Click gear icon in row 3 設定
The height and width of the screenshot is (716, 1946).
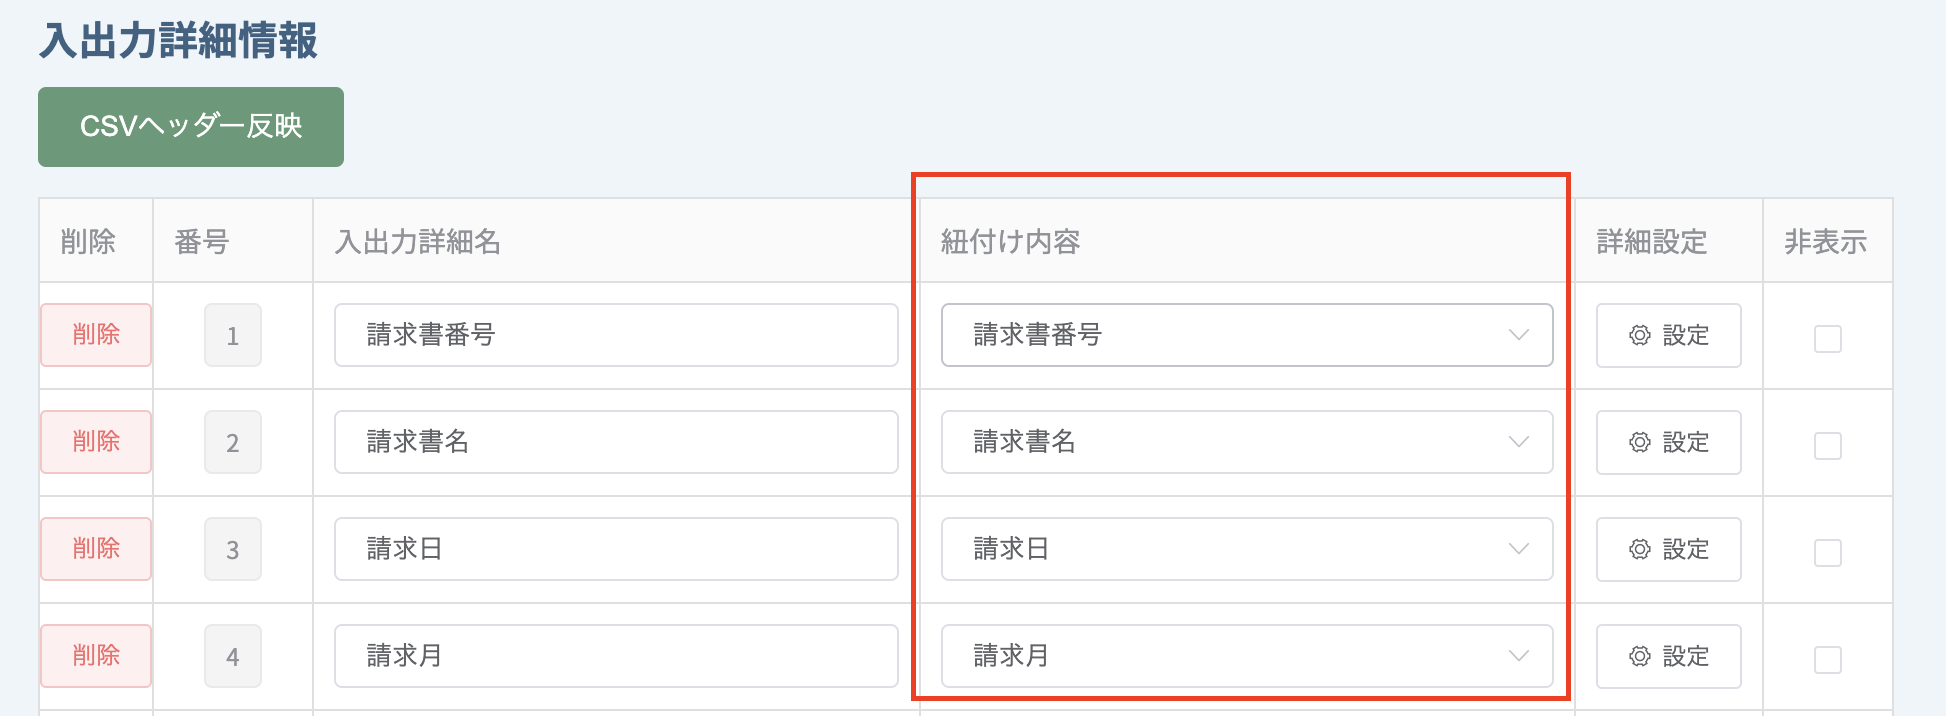point(1640,549)
